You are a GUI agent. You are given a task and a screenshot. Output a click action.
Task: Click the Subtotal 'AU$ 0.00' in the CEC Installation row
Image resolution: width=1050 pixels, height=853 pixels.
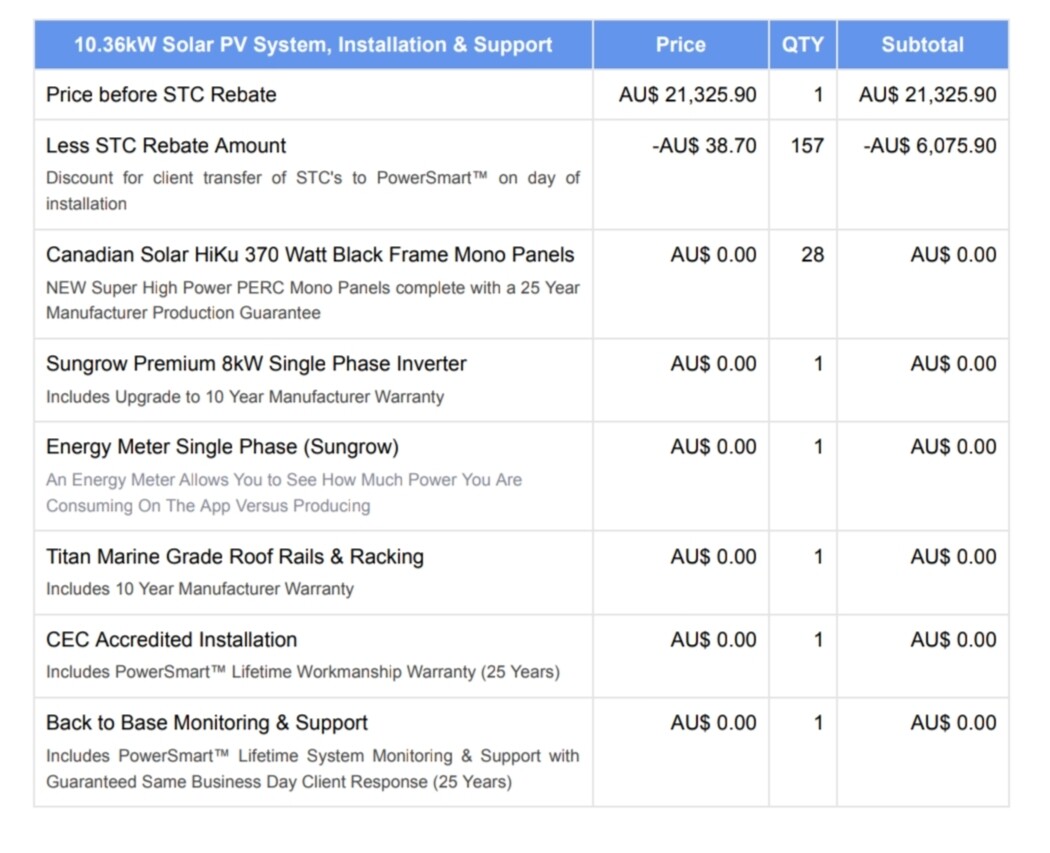click(x=953, y=639)
